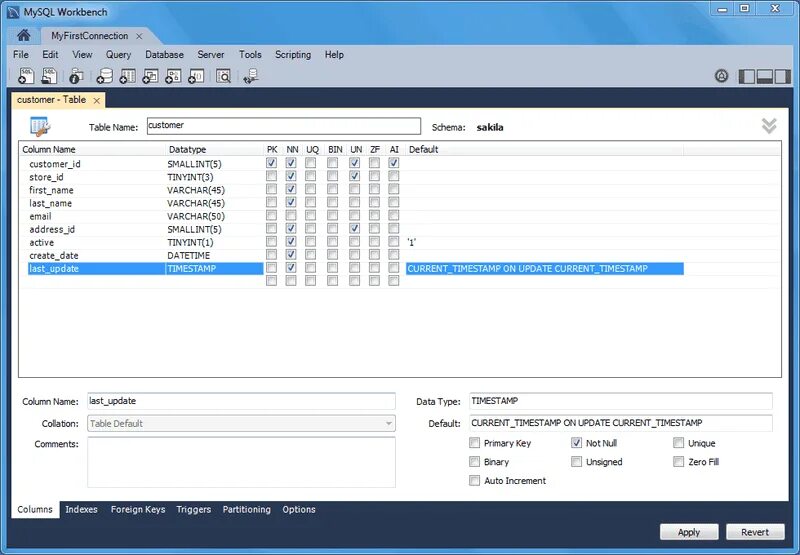Image resolution: width=800 pixels, height=555 pixels.
Task: Create a new view icon
Action: tap(150, 76)
